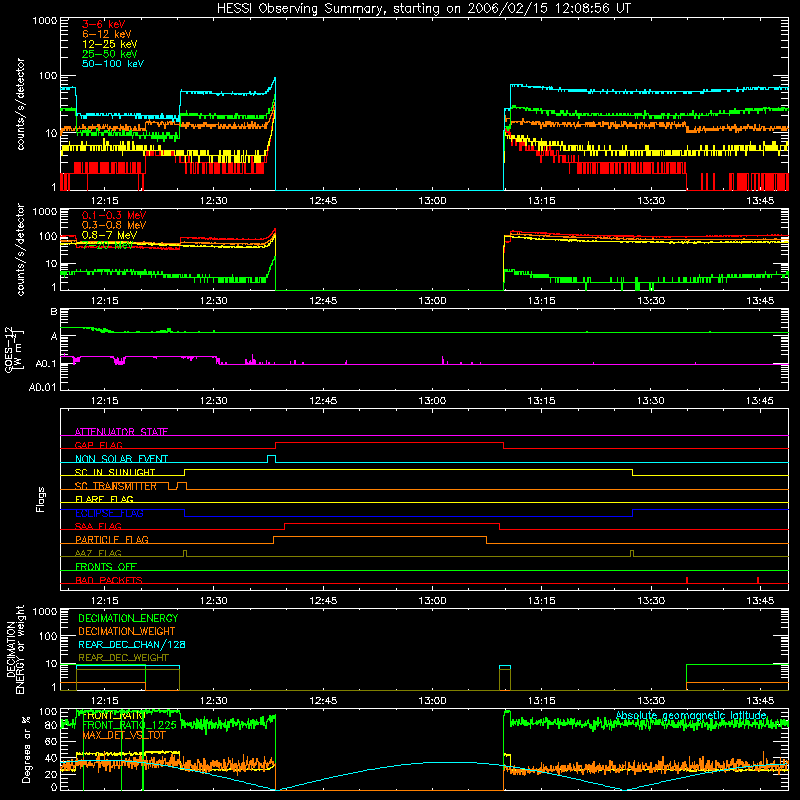
Task: Click the HESSI Observing Summary title text
Action: [424, 8]
